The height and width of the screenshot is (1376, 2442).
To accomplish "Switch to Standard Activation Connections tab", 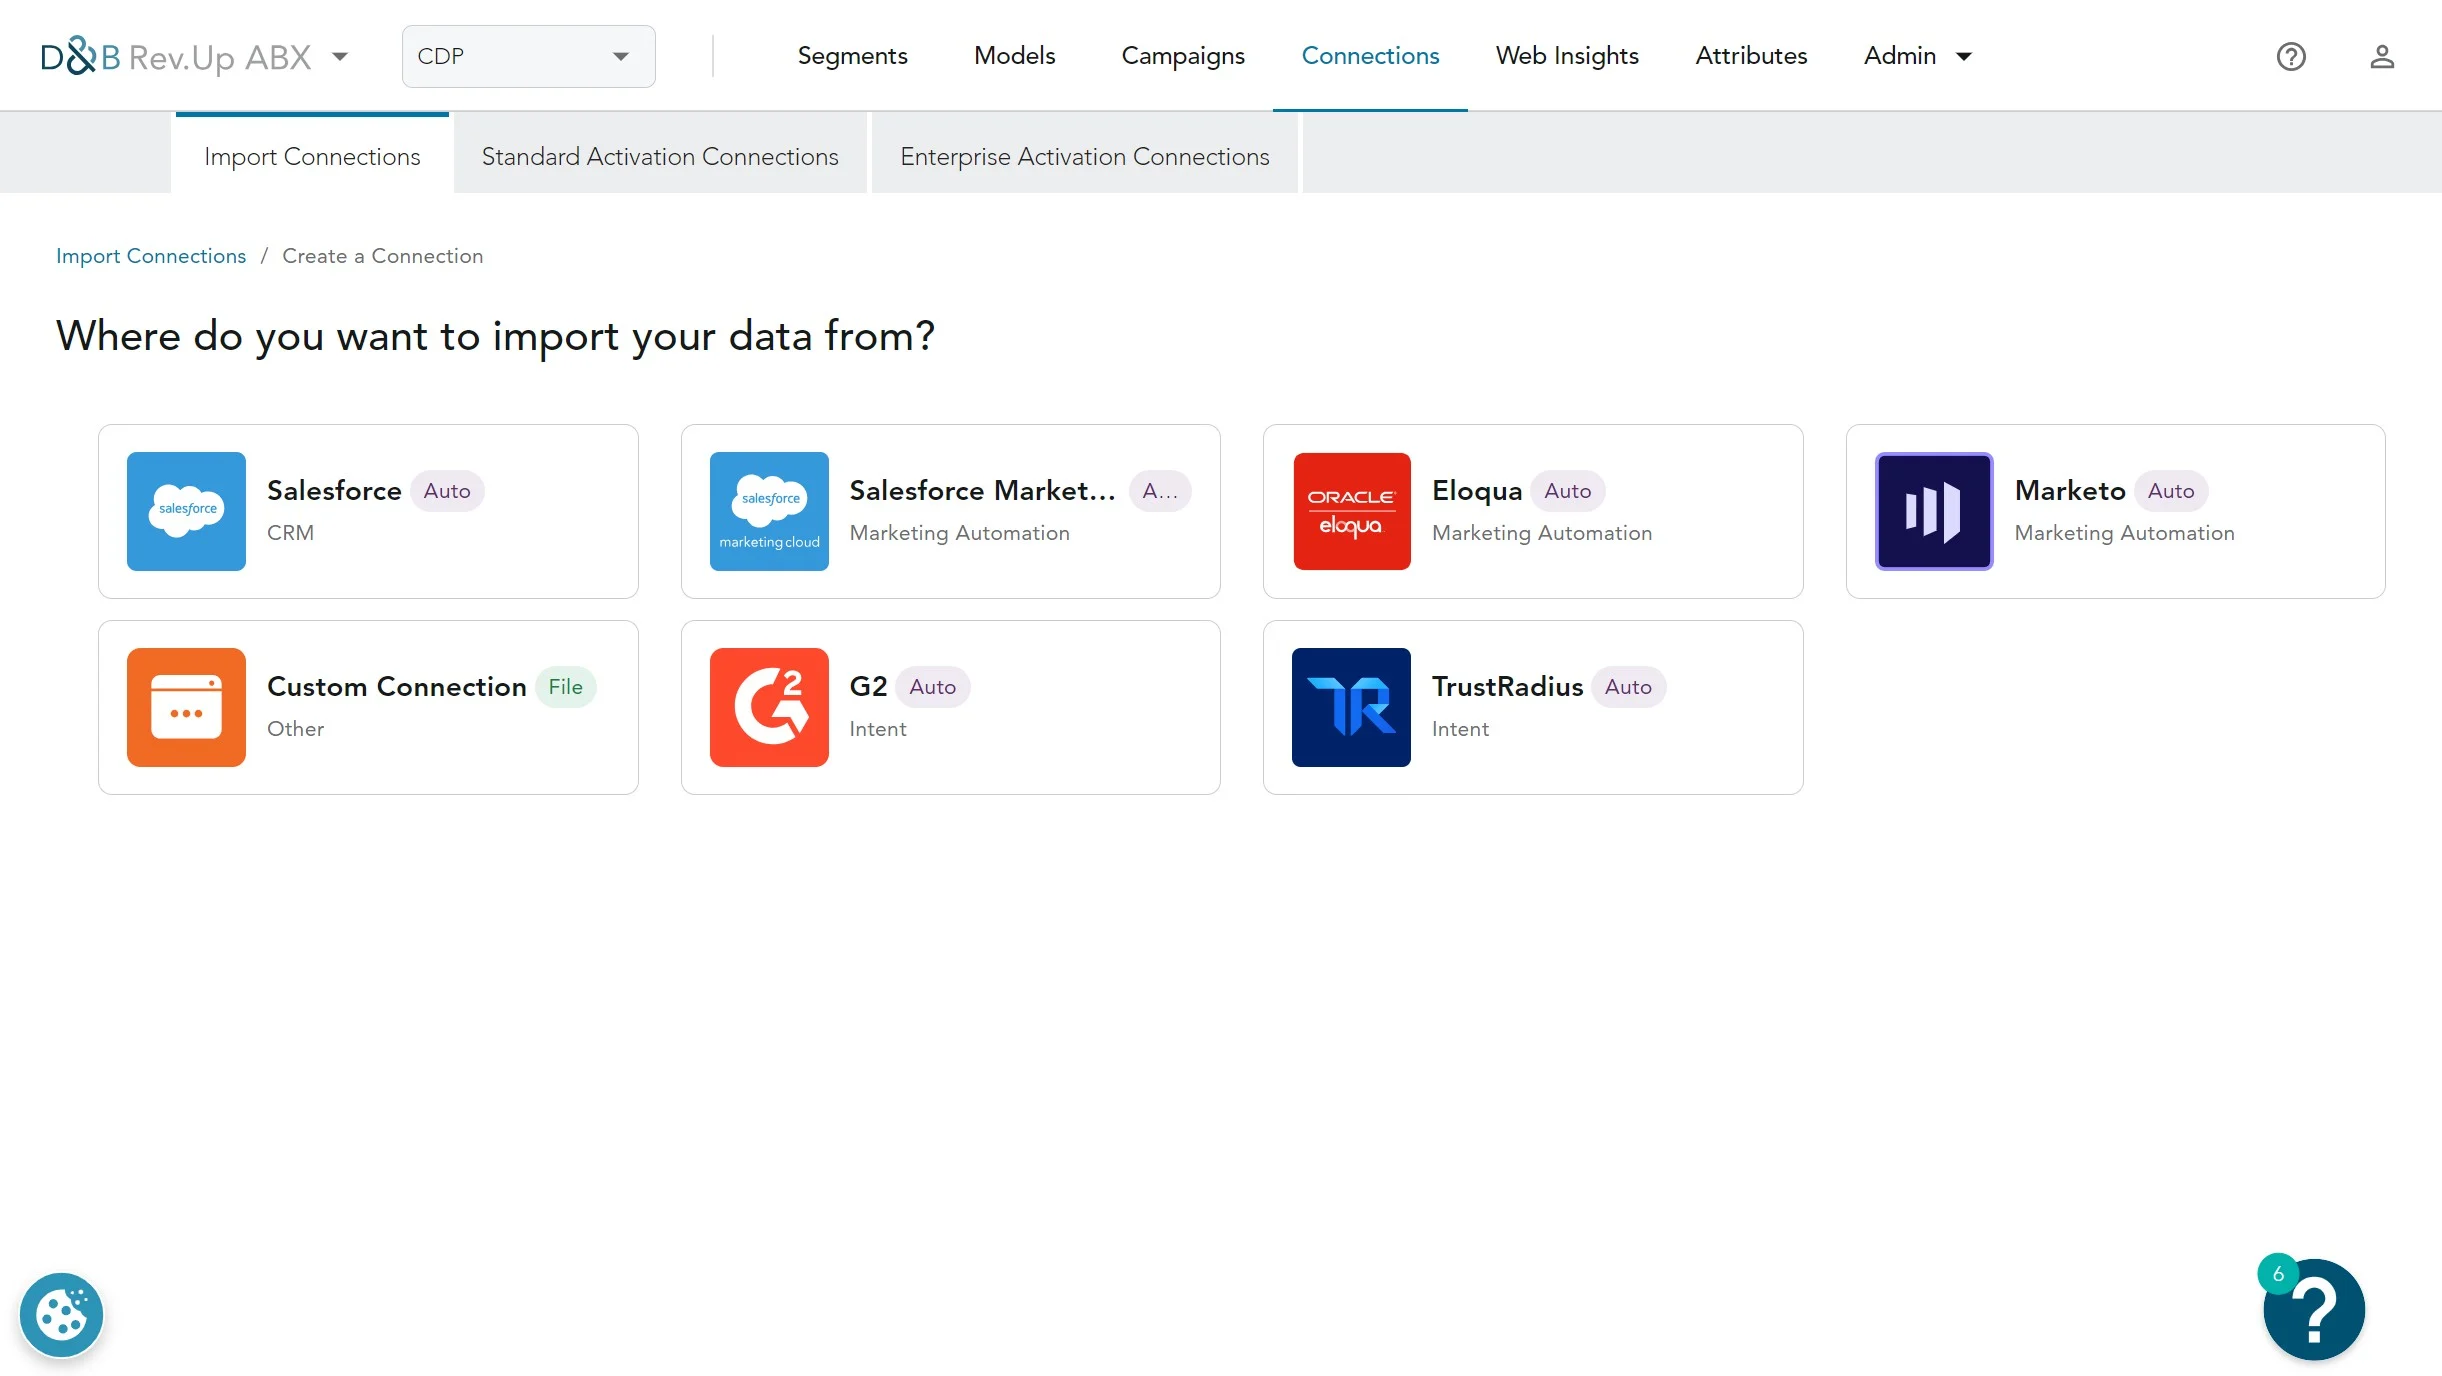I will tap(660, 156).
